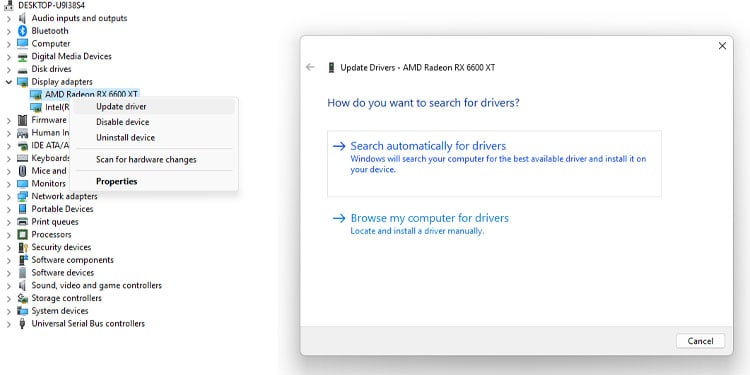This screenshot has height=375, width=750.
Task: Close the Update Drivers dialog
Action: (x=722, y=45)
